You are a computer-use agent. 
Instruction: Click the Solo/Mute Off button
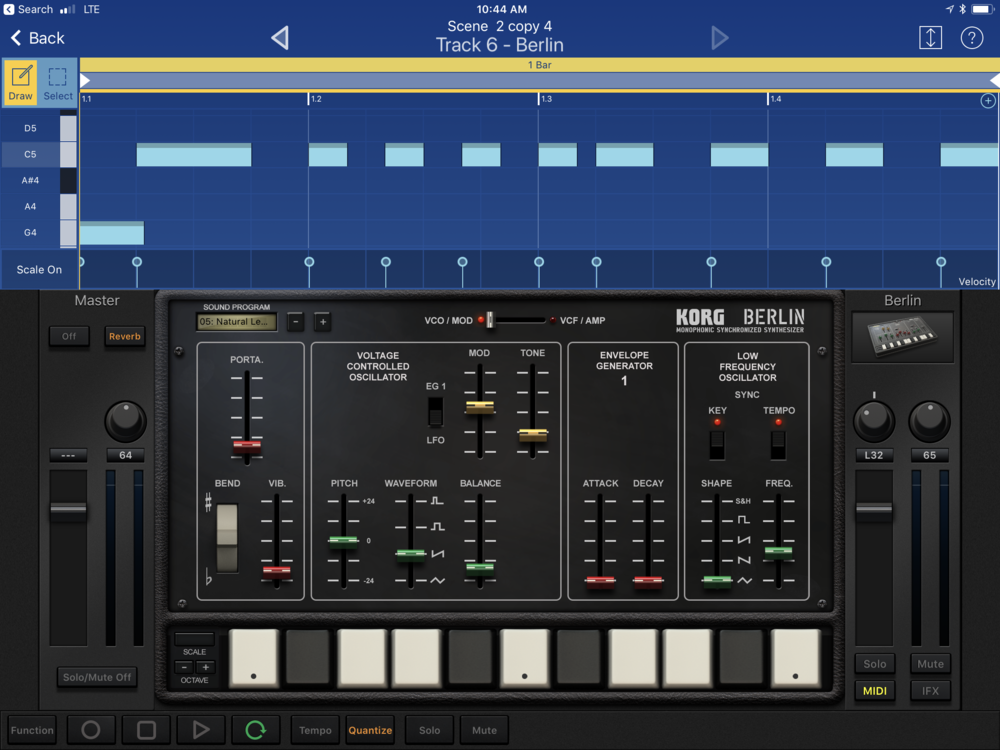tap(96, 677)
